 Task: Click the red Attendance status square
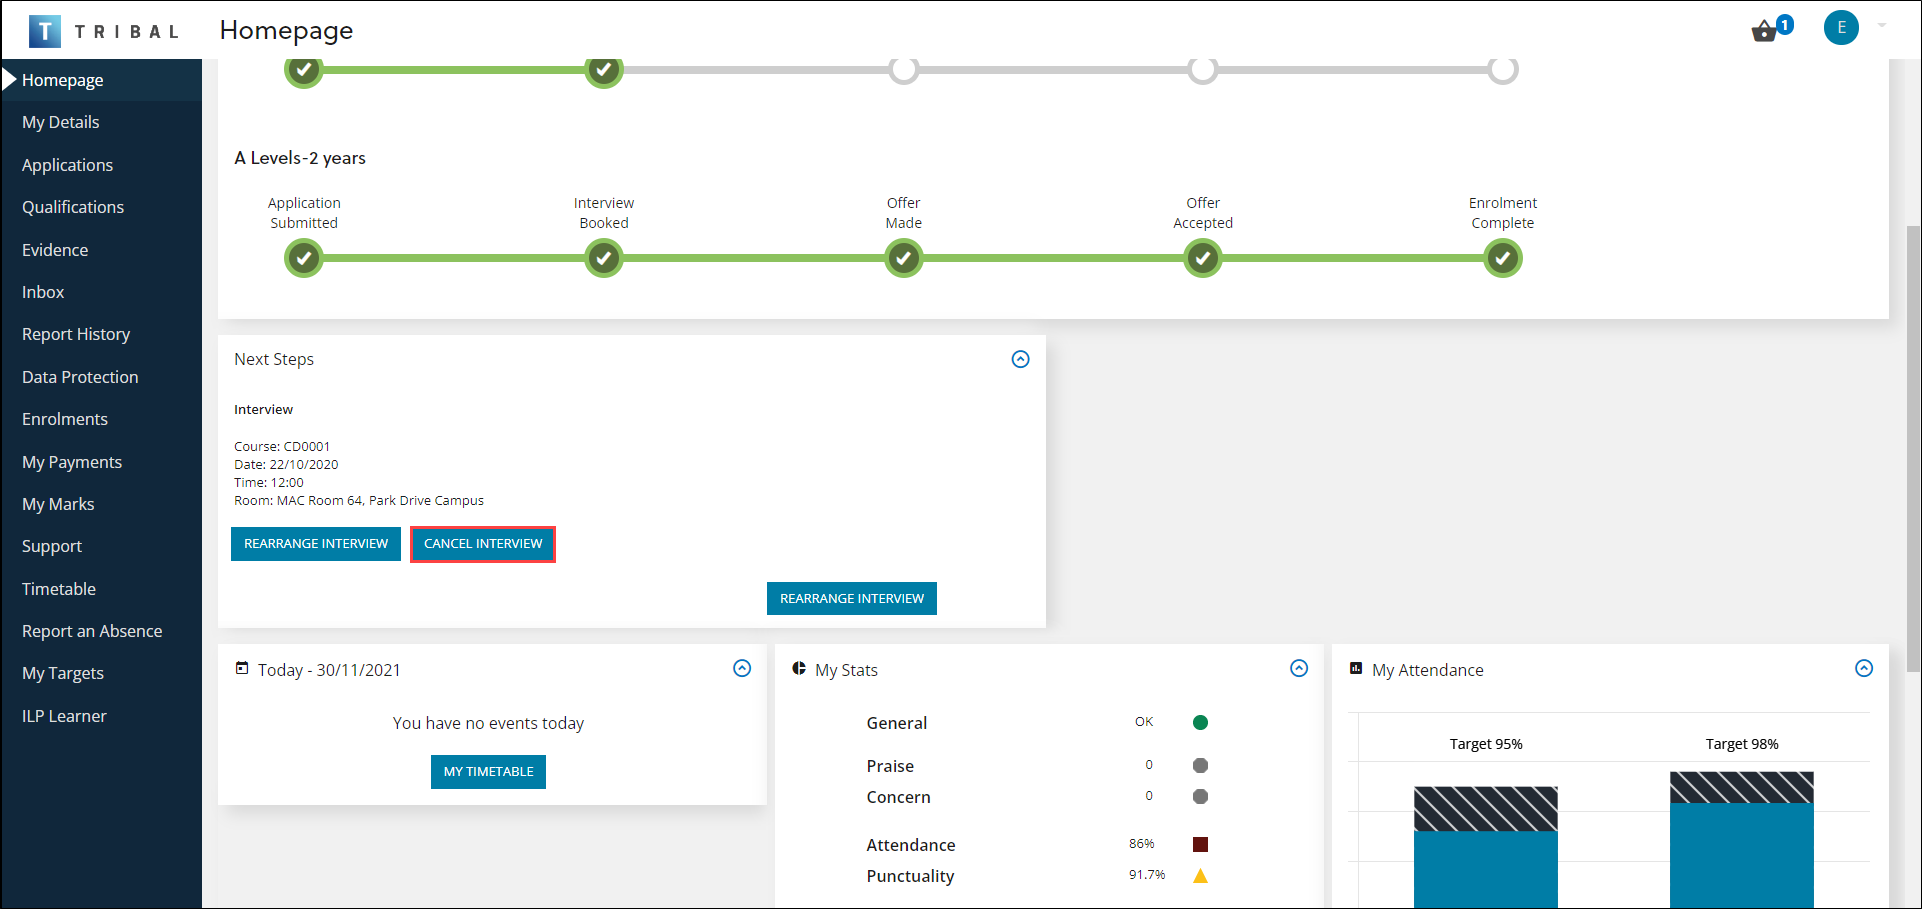click(x=1200, y=844)
